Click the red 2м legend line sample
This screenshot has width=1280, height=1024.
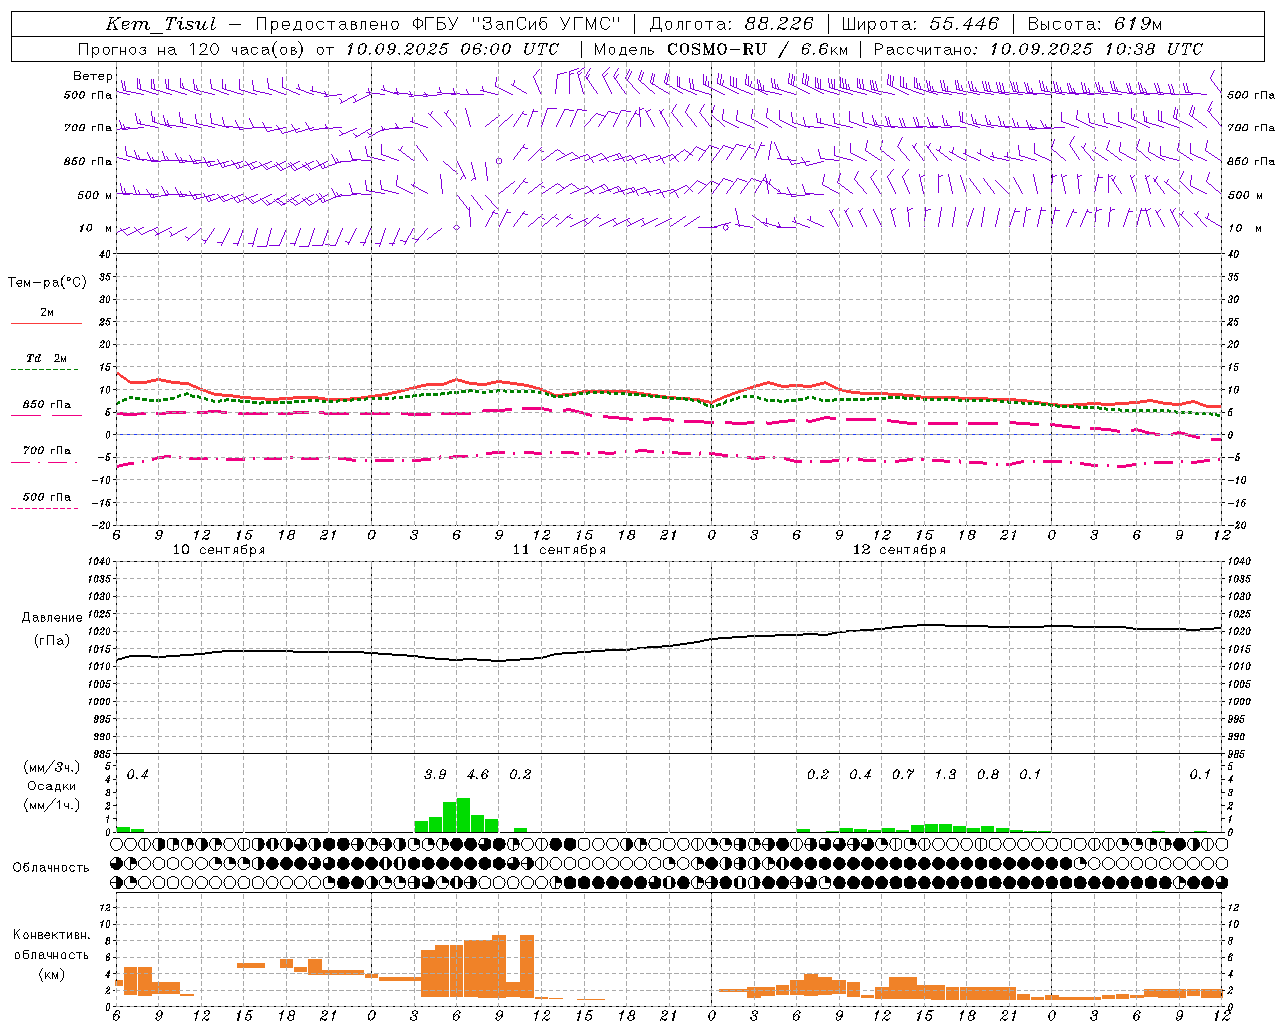46,324
